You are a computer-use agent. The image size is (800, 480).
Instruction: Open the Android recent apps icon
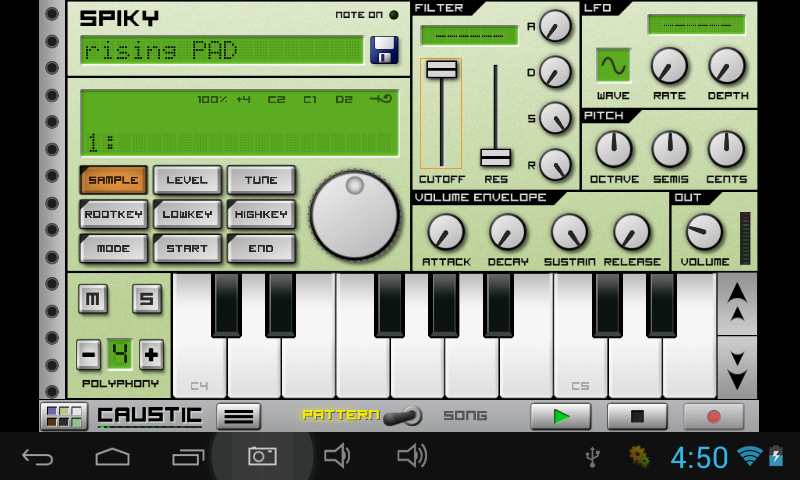click(188, 457)
